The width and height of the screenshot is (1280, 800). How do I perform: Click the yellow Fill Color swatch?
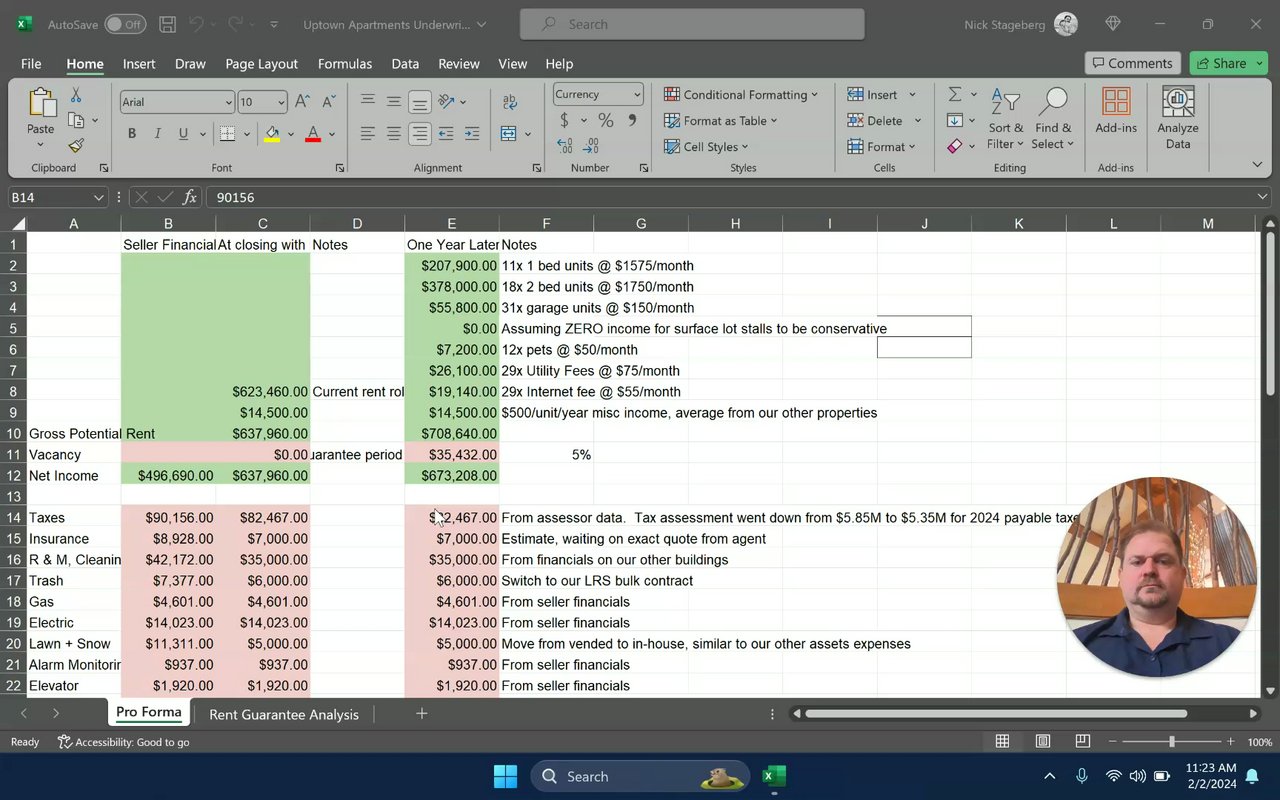272,133
